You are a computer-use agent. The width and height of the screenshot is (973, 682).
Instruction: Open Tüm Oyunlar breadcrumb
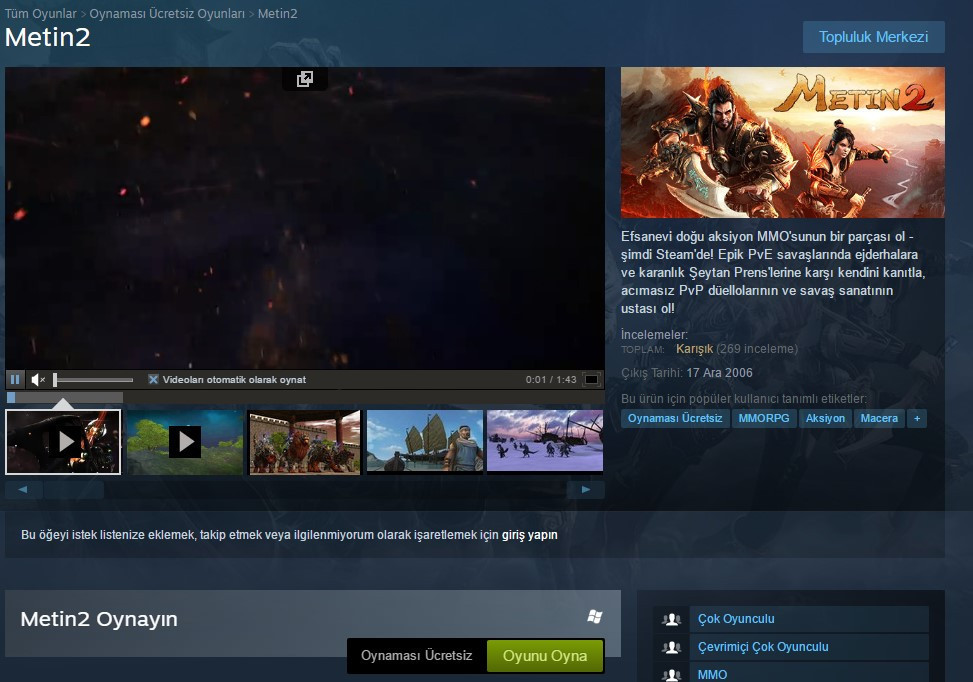41,14
